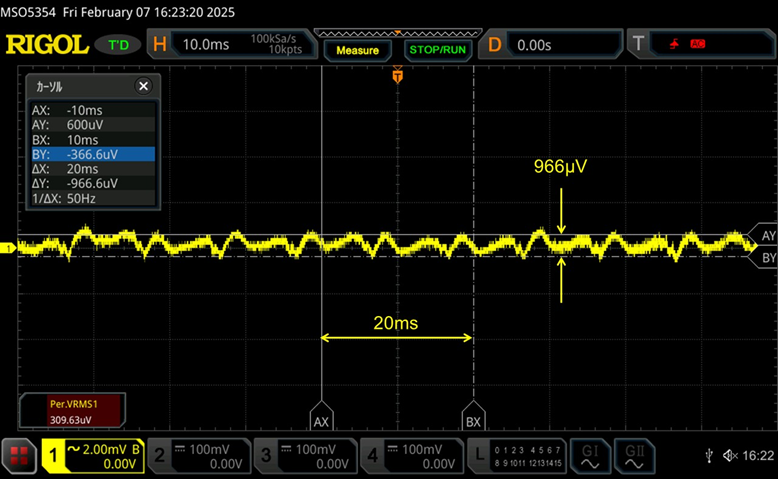Click the orange trigger position marker

tap(398, 76)
